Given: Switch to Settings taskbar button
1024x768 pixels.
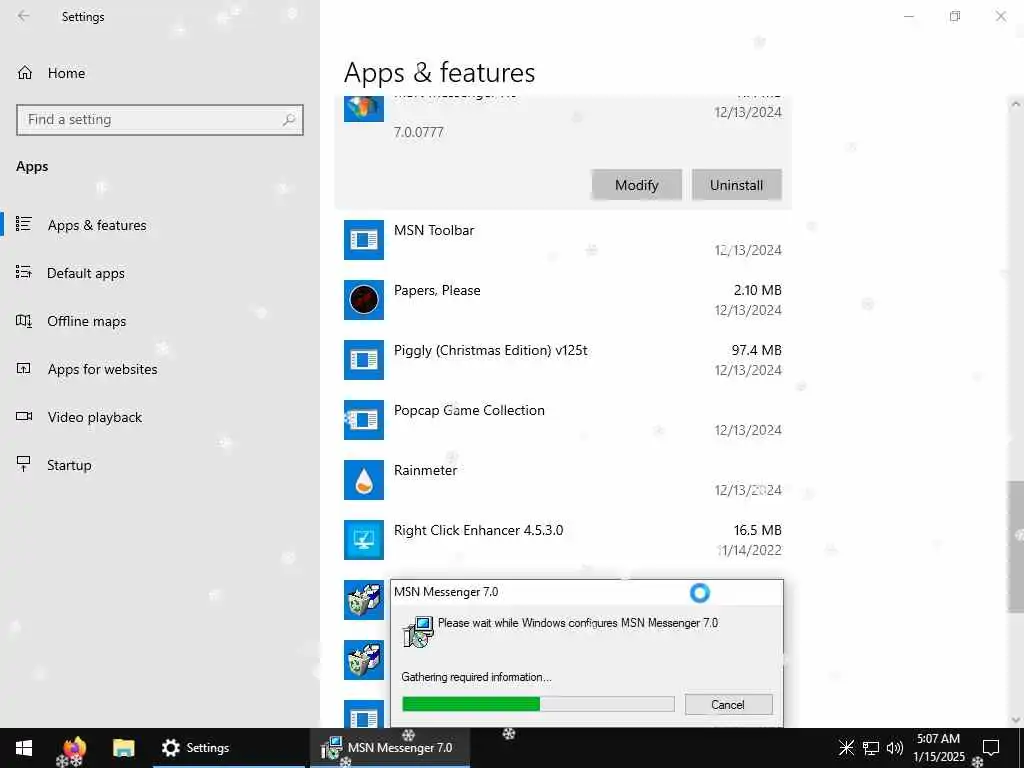Looking at the screenshot, I should (229, 748).
